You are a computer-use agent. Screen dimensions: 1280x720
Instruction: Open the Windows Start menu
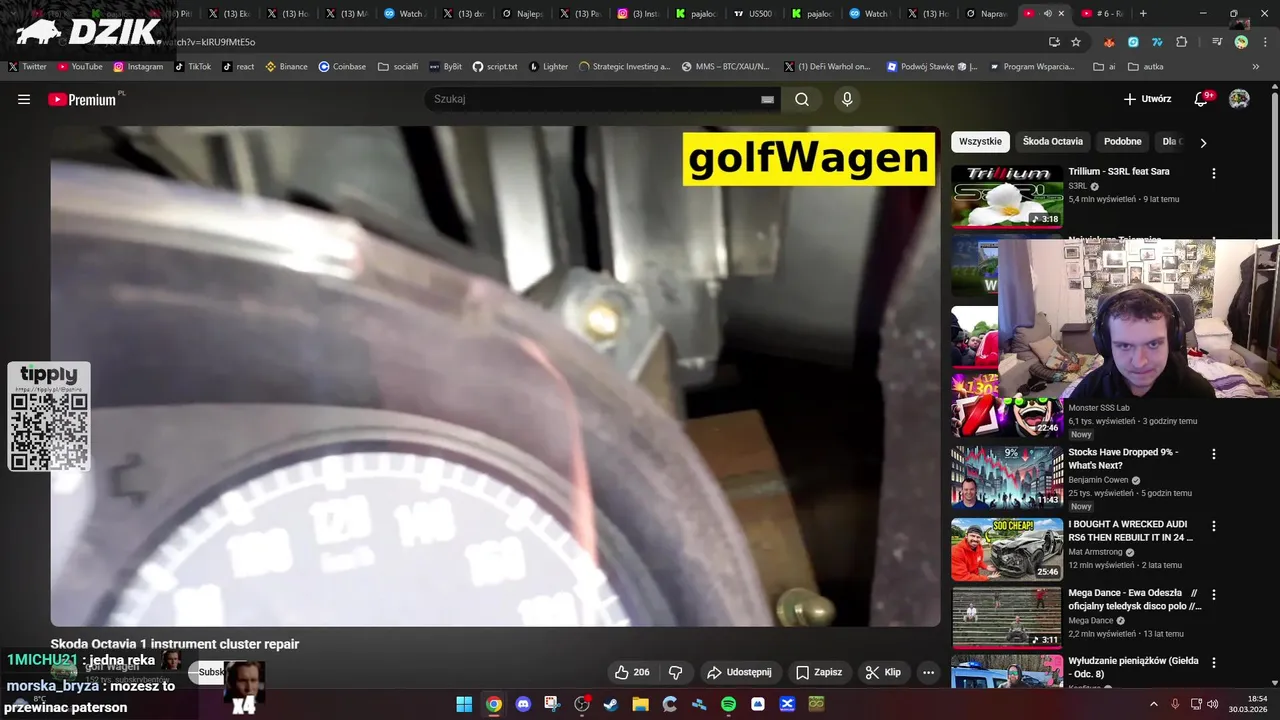pyautogui.click(x=464, y=704)
